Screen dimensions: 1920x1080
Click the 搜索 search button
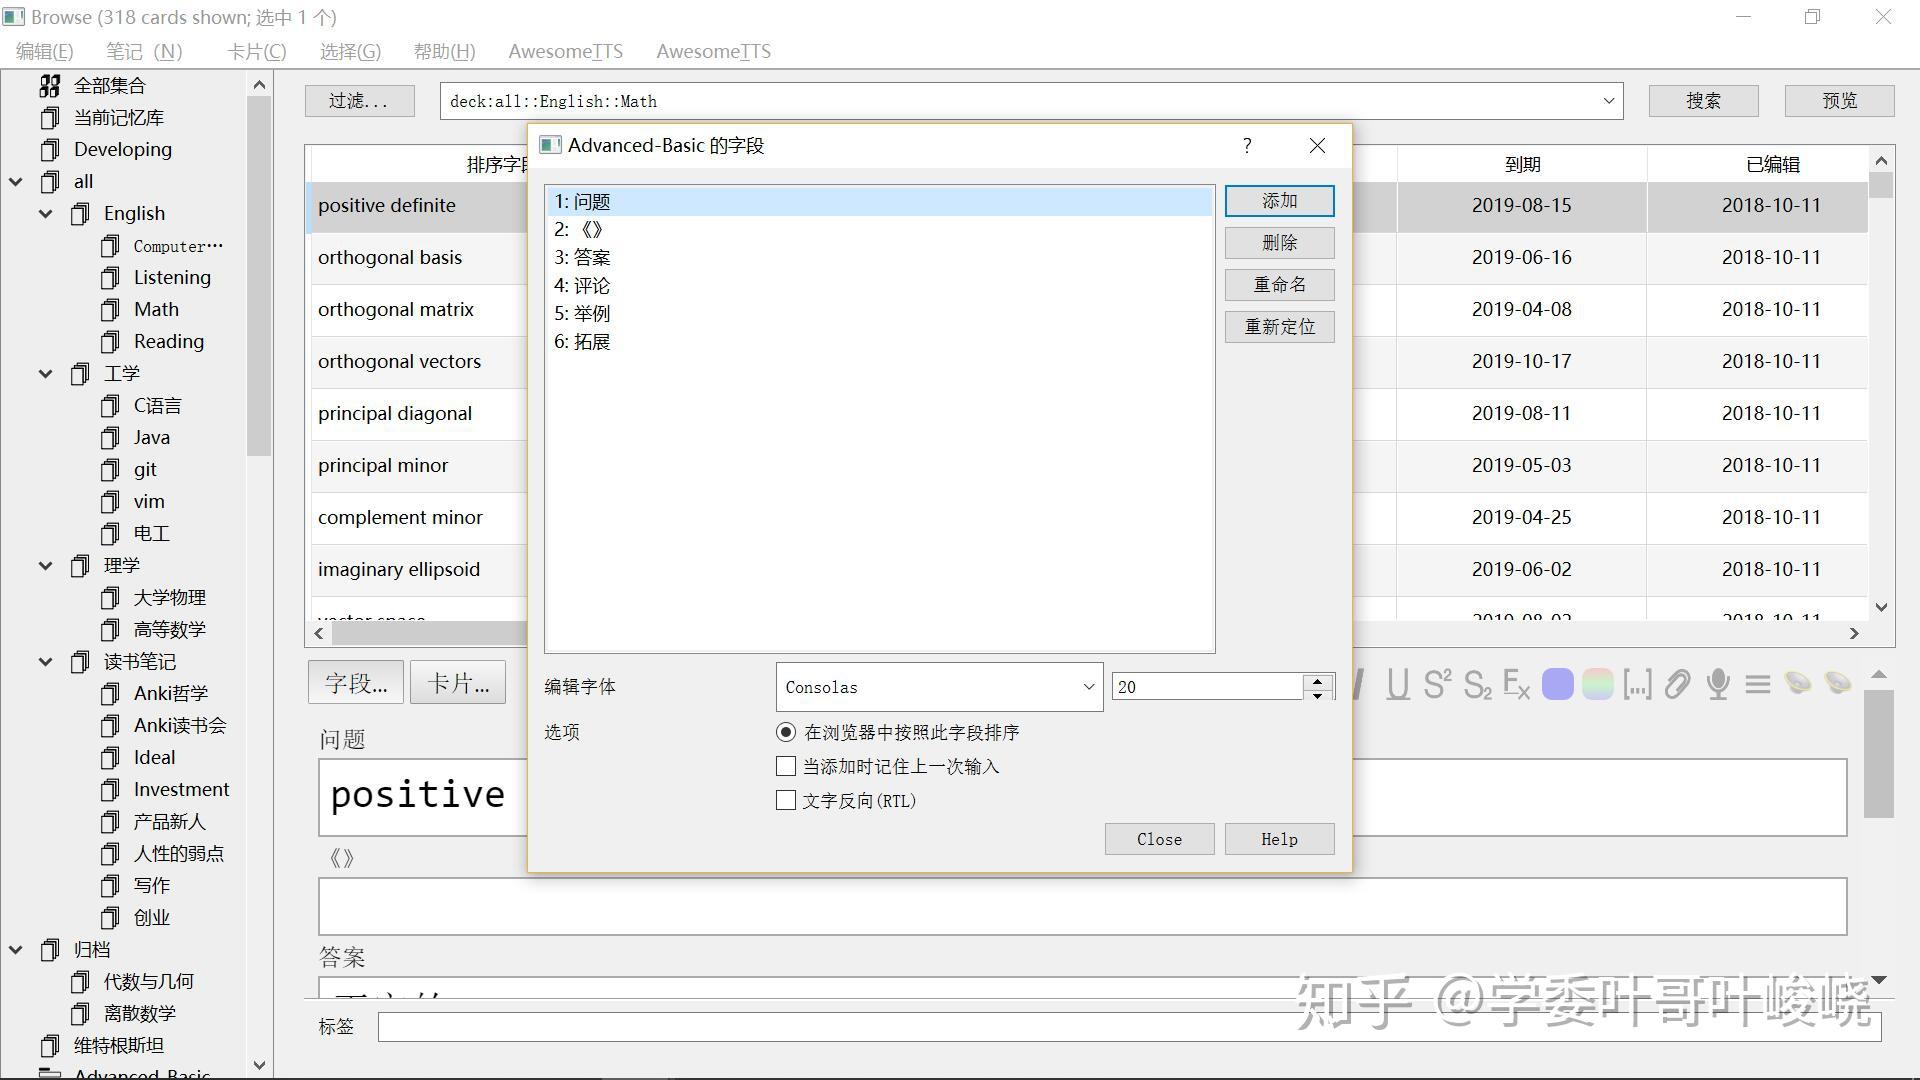pyautogui.click(x=1703, y=101)
